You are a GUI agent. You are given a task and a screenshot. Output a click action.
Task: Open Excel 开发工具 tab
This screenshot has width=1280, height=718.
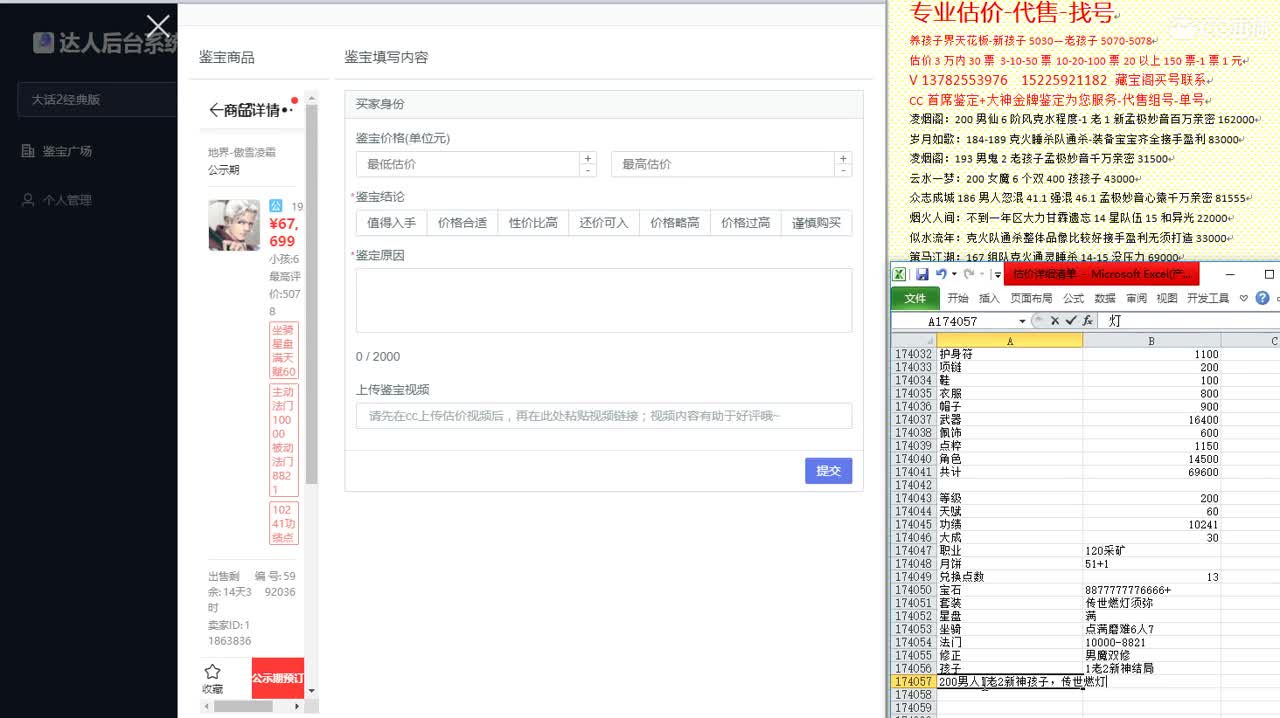(1208, 298)
